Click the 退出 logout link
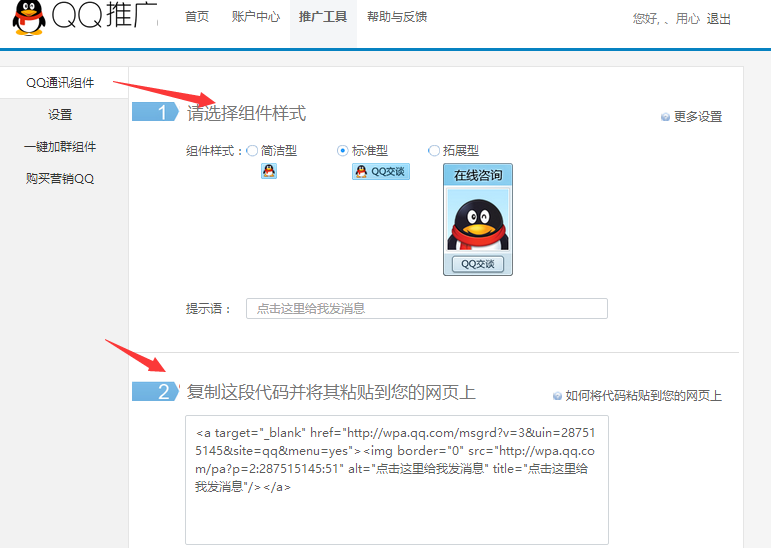 719,19
